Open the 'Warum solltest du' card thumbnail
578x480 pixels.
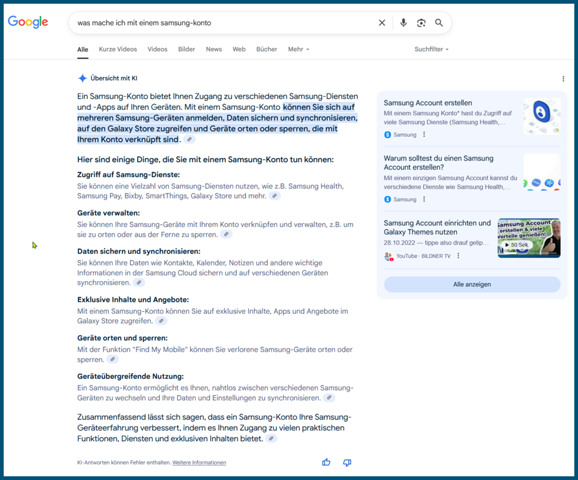coord(542,172)
